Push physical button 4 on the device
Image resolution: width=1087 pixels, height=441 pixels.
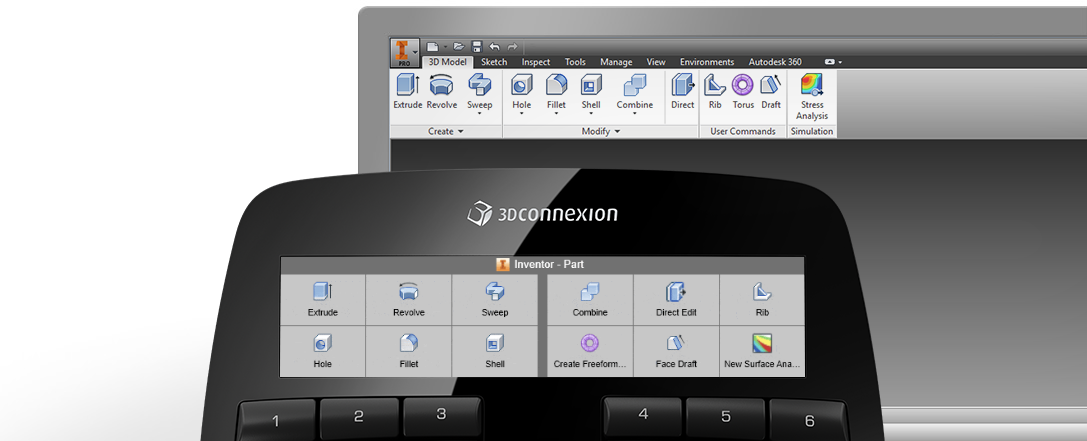click(x=643, y=415)
